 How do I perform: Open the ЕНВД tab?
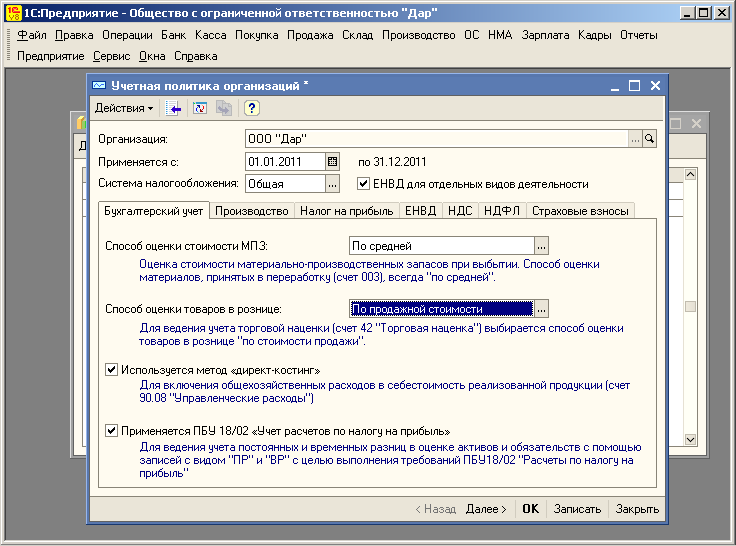[x=420, y=211]
